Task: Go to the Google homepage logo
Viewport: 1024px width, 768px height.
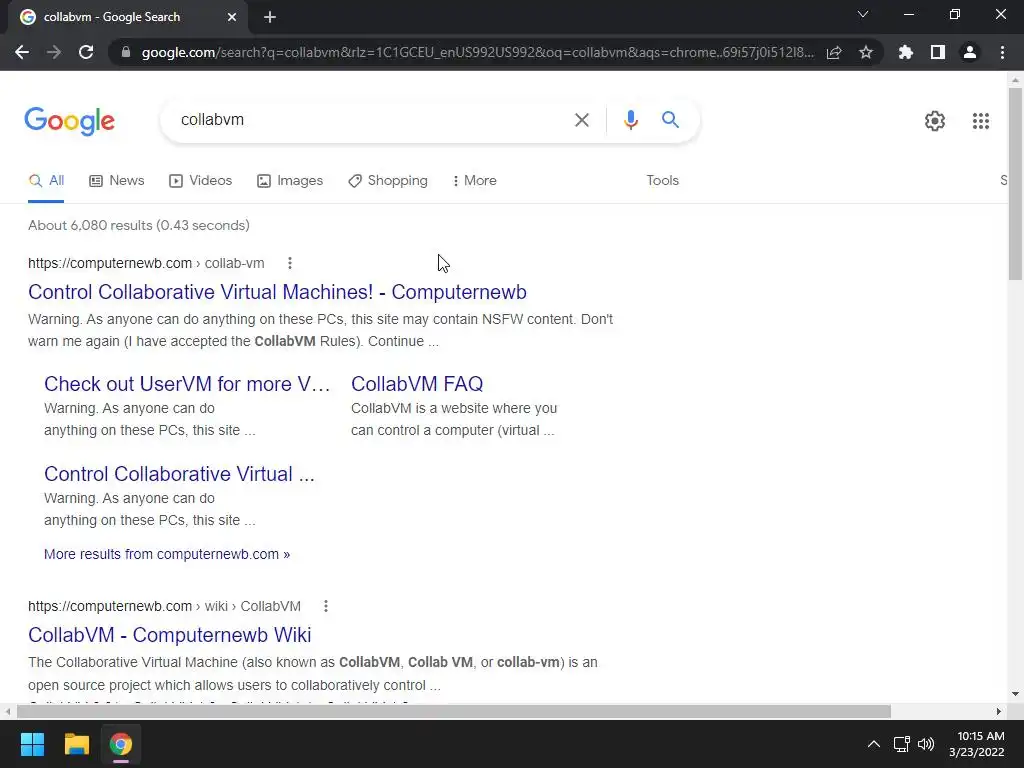Action: click(x=69, y=121)
